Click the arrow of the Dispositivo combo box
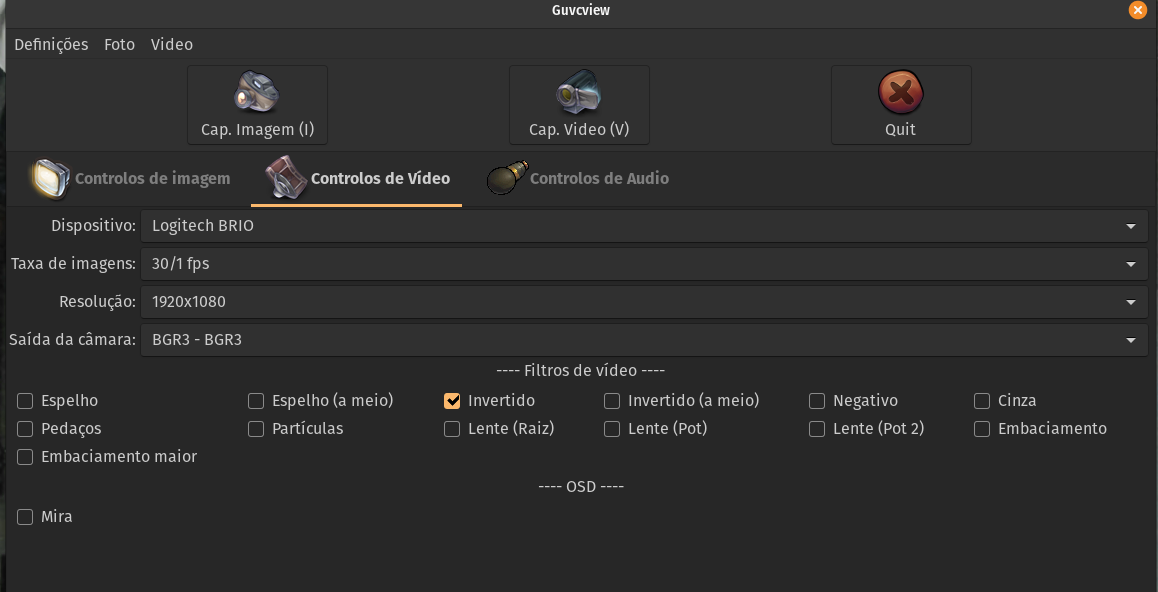This screenshot has height=592, width=1158. tap(1131, 226)
